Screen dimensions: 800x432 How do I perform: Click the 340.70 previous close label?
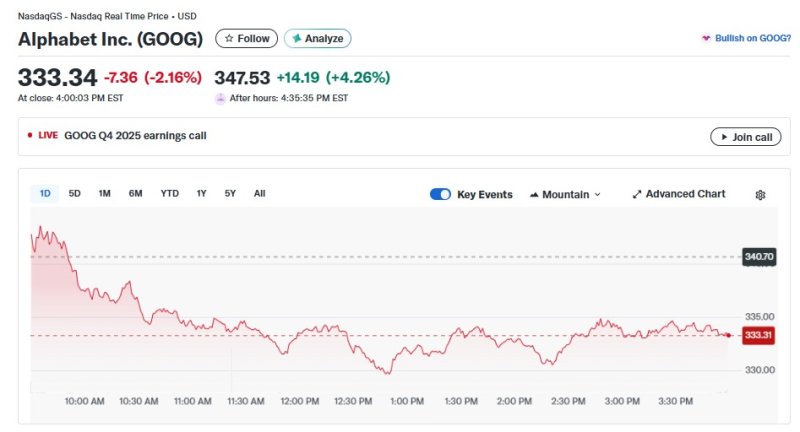point(759,257)
